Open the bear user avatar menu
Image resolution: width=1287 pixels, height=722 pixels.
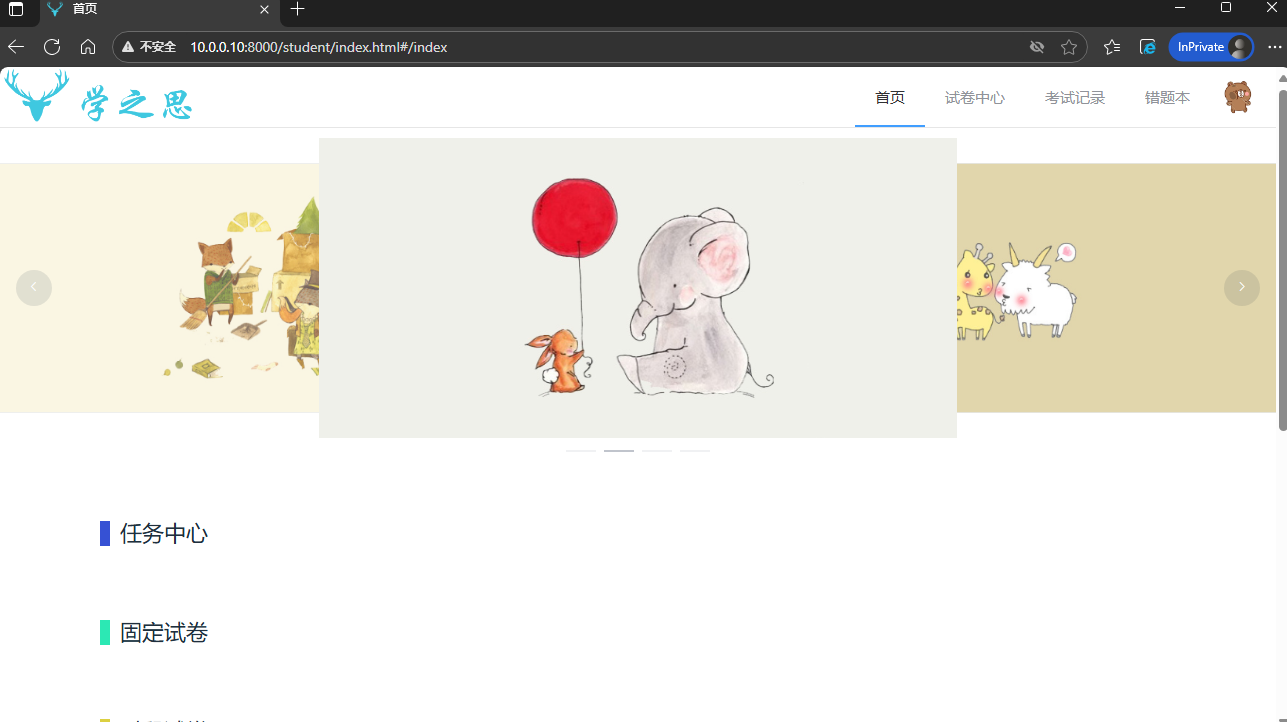[x=1238, y=97]
